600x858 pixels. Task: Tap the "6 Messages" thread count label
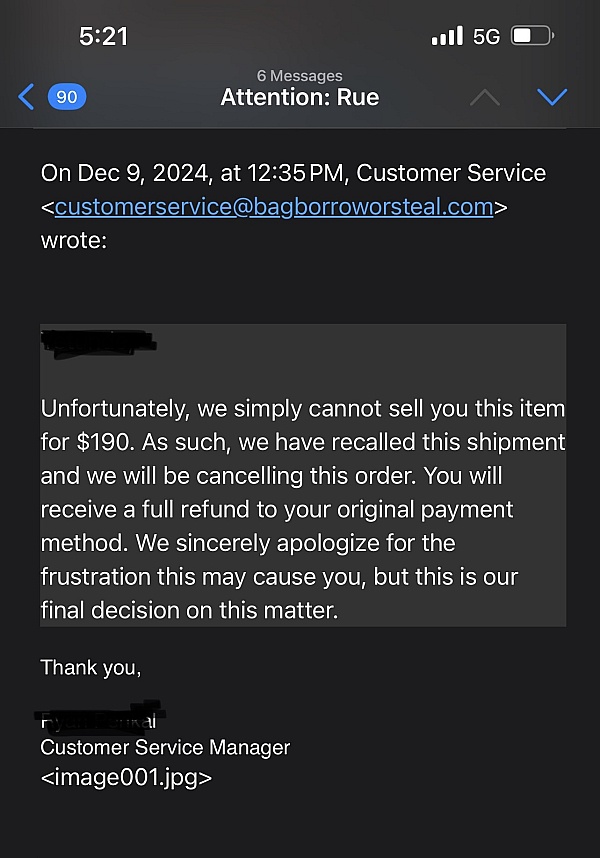(x=300, y=76)
